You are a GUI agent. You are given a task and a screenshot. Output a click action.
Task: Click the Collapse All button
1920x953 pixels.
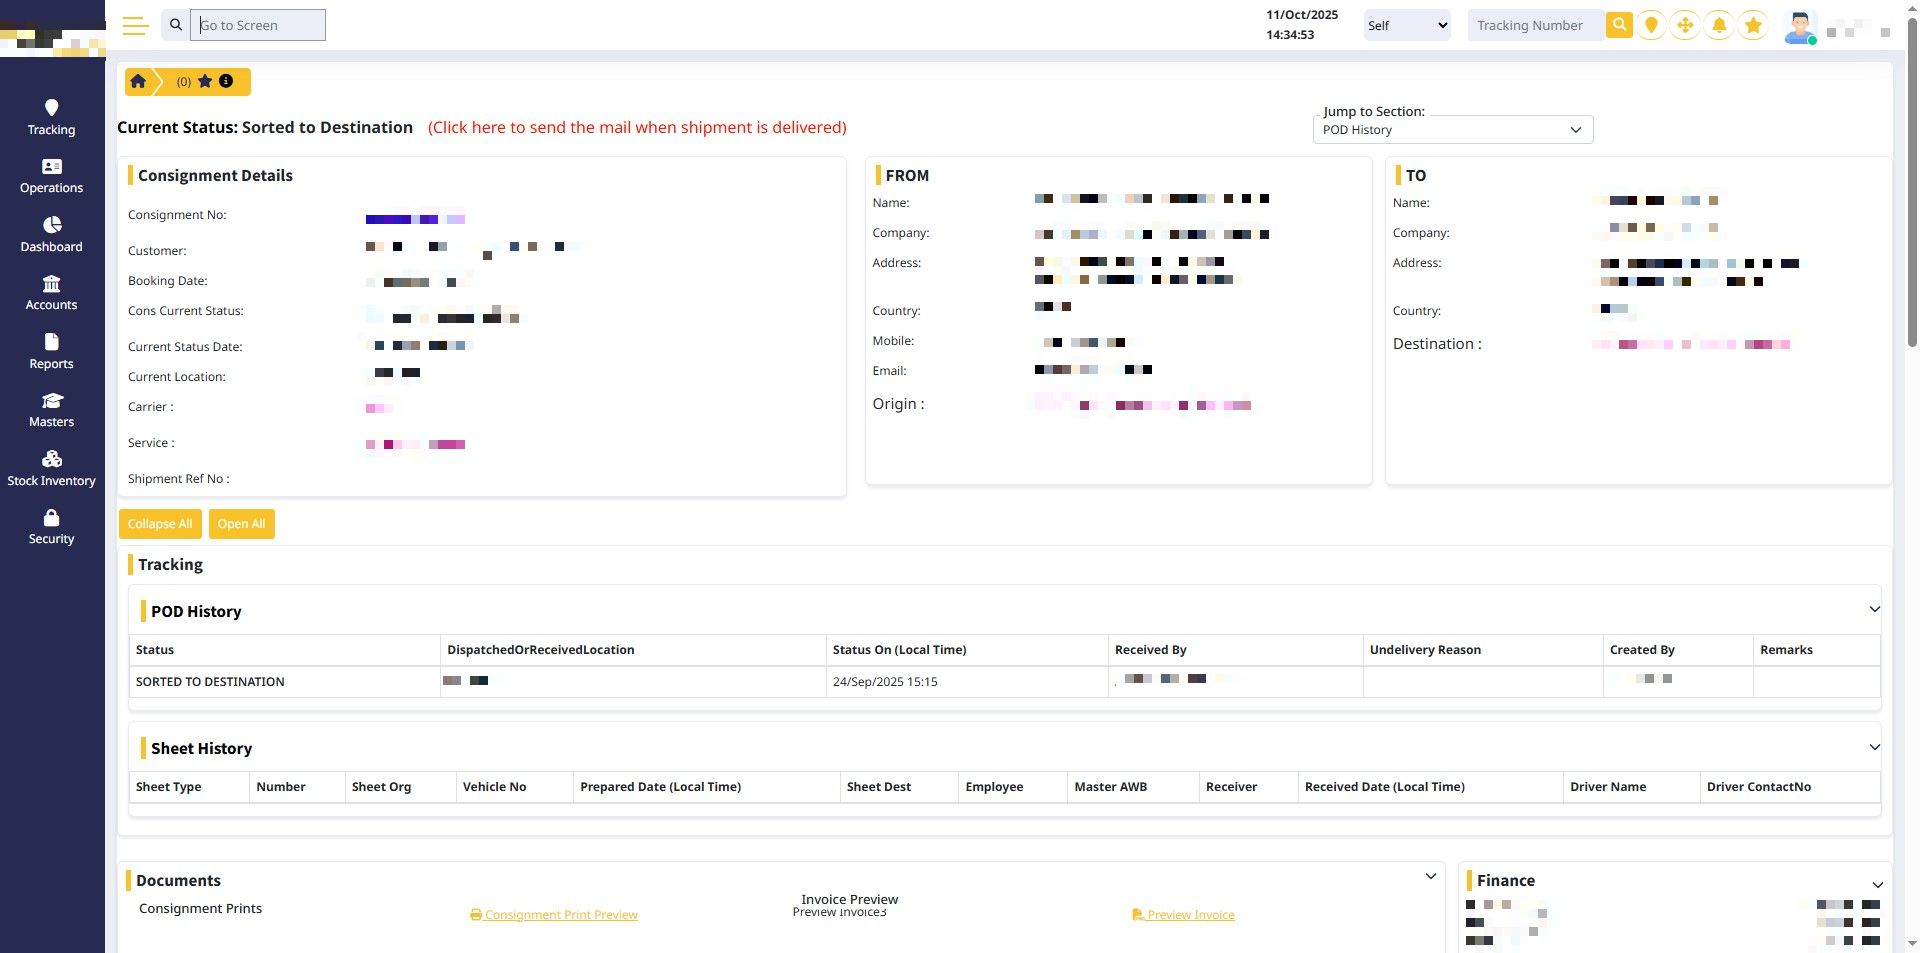tap(160, 524)
